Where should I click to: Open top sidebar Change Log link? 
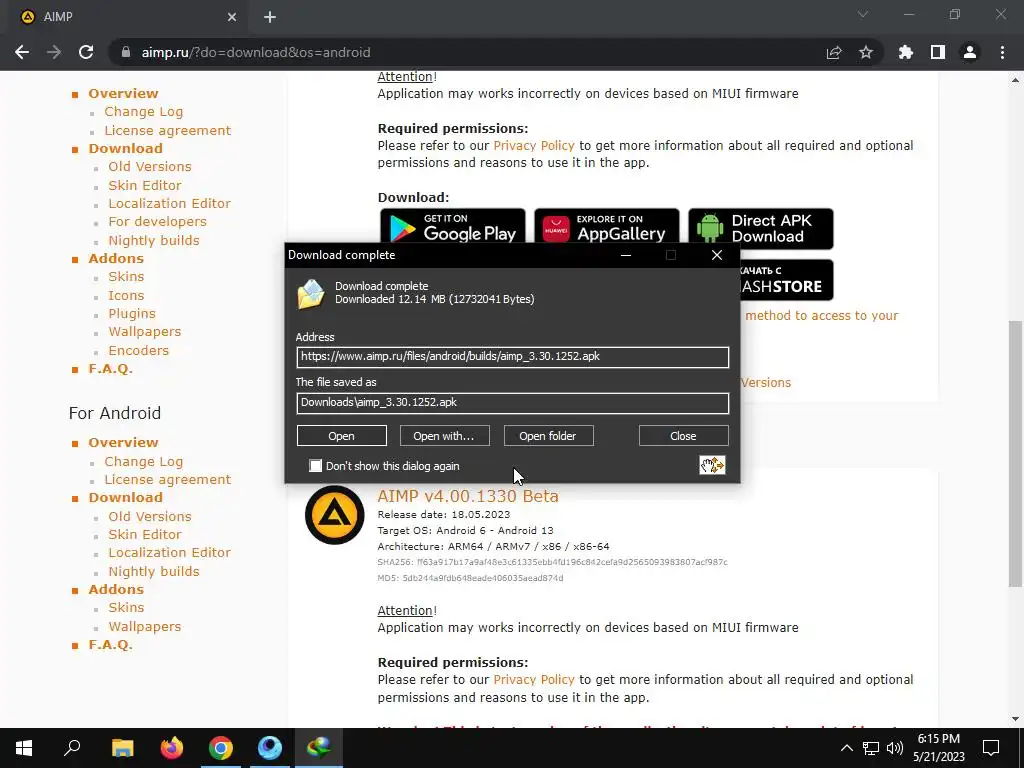click(x=144, y=112)
